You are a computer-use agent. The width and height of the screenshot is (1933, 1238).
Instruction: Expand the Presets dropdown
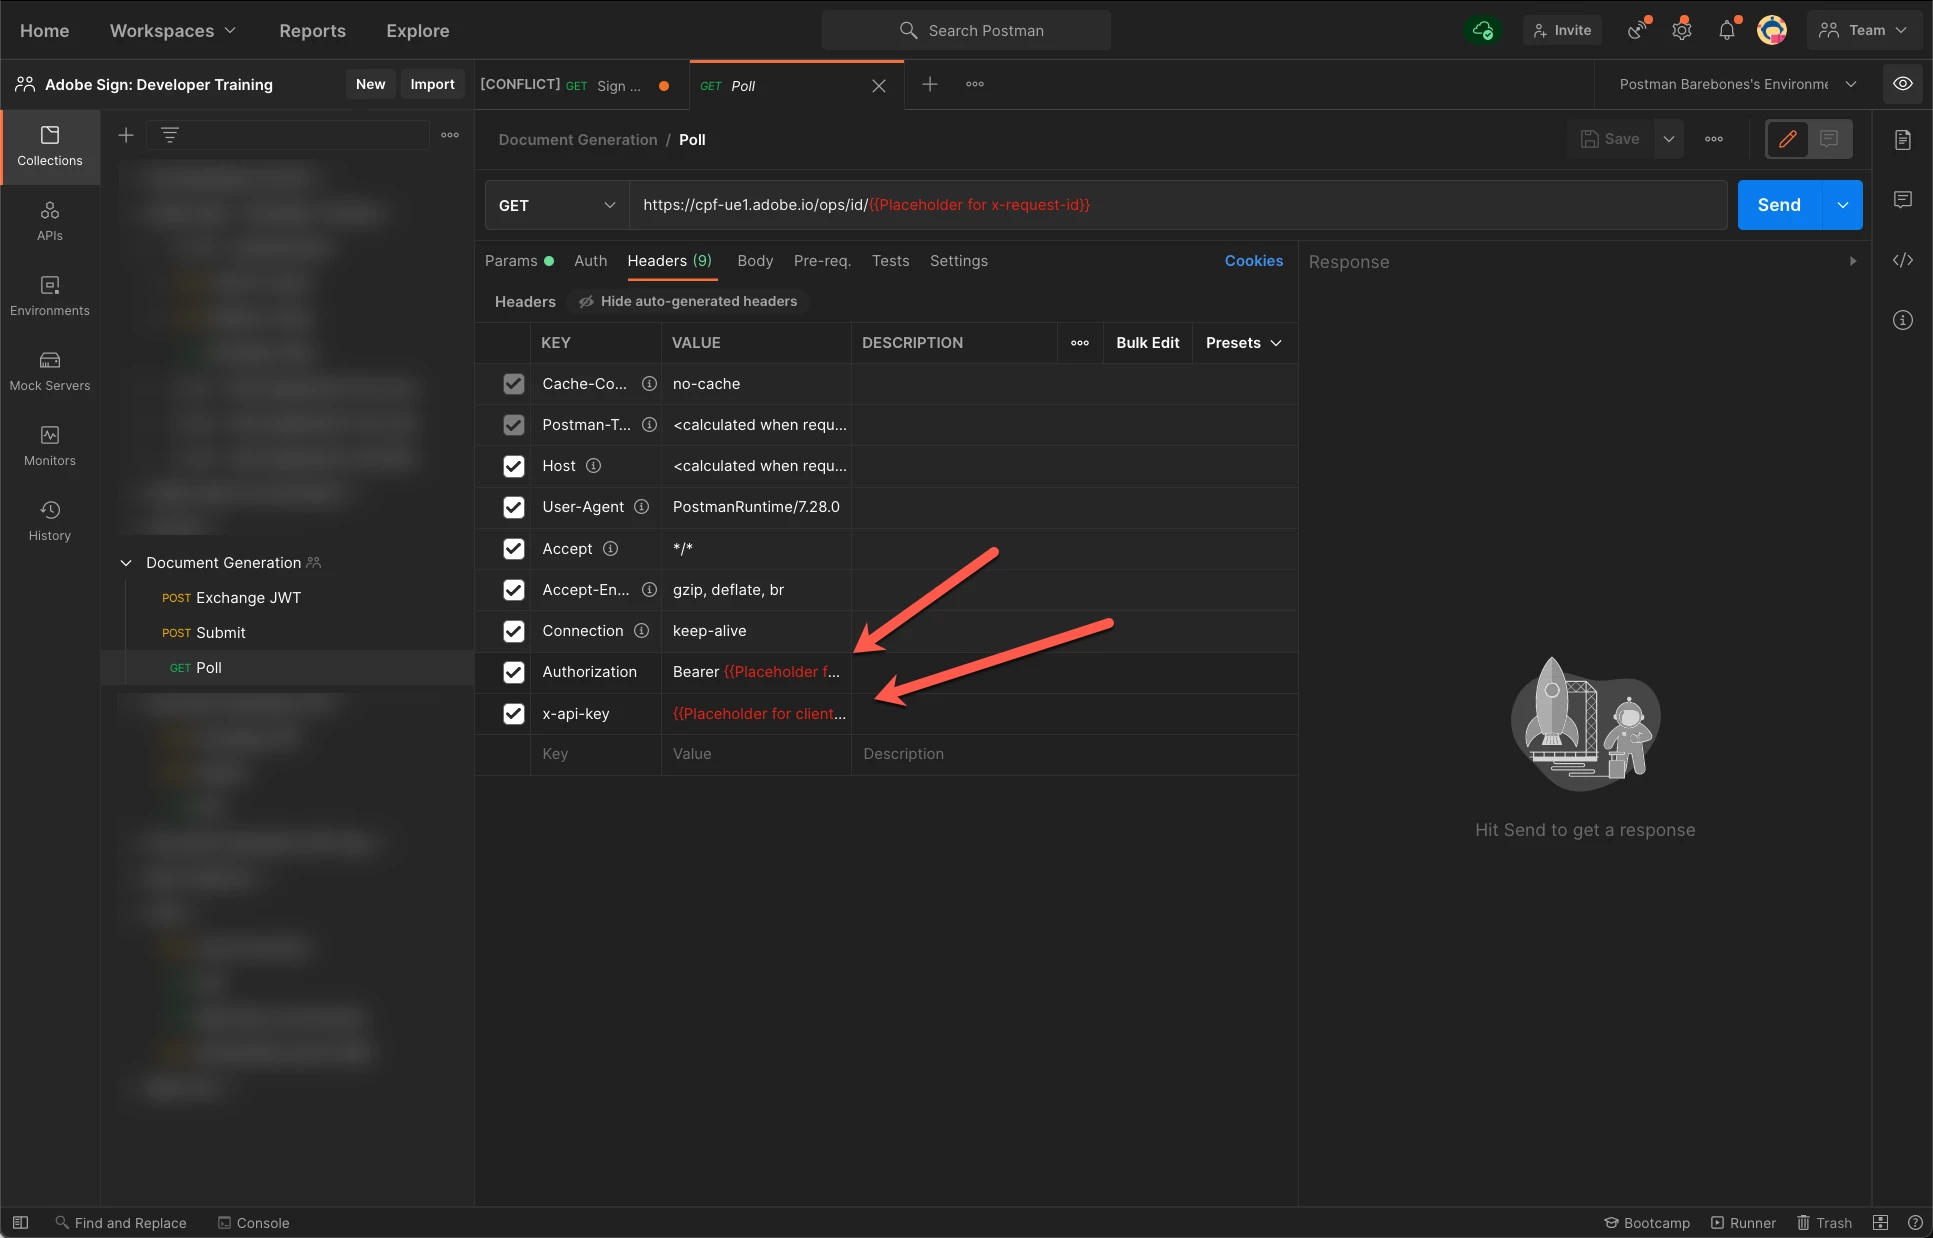(1243, 343)
